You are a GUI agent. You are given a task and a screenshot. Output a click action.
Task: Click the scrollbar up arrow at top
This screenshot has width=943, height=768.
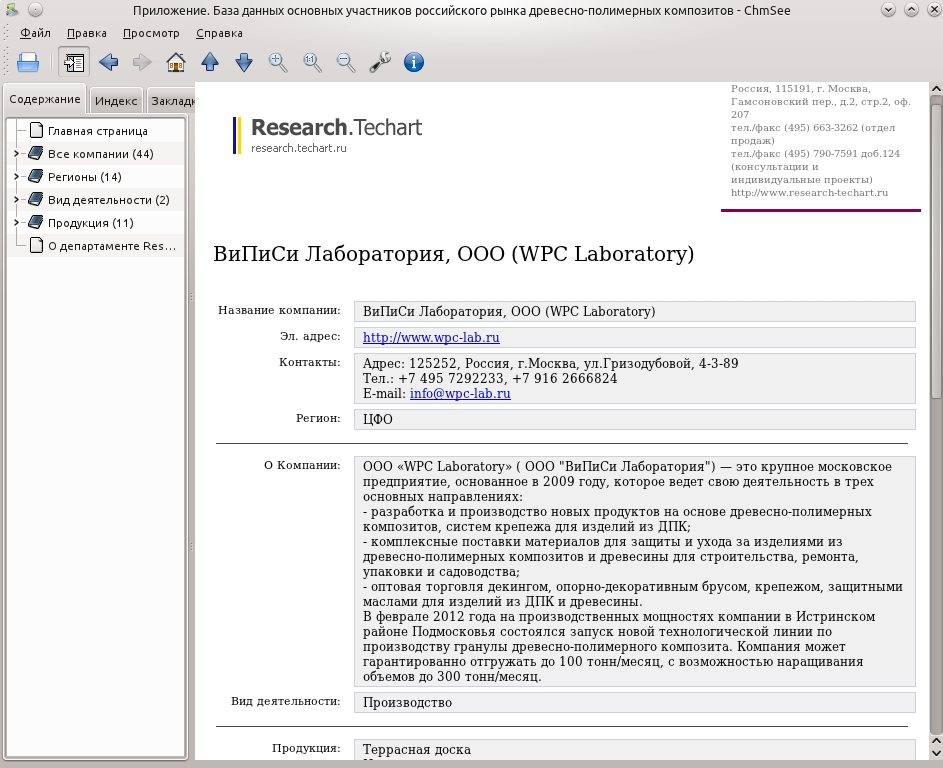[936, 89]
